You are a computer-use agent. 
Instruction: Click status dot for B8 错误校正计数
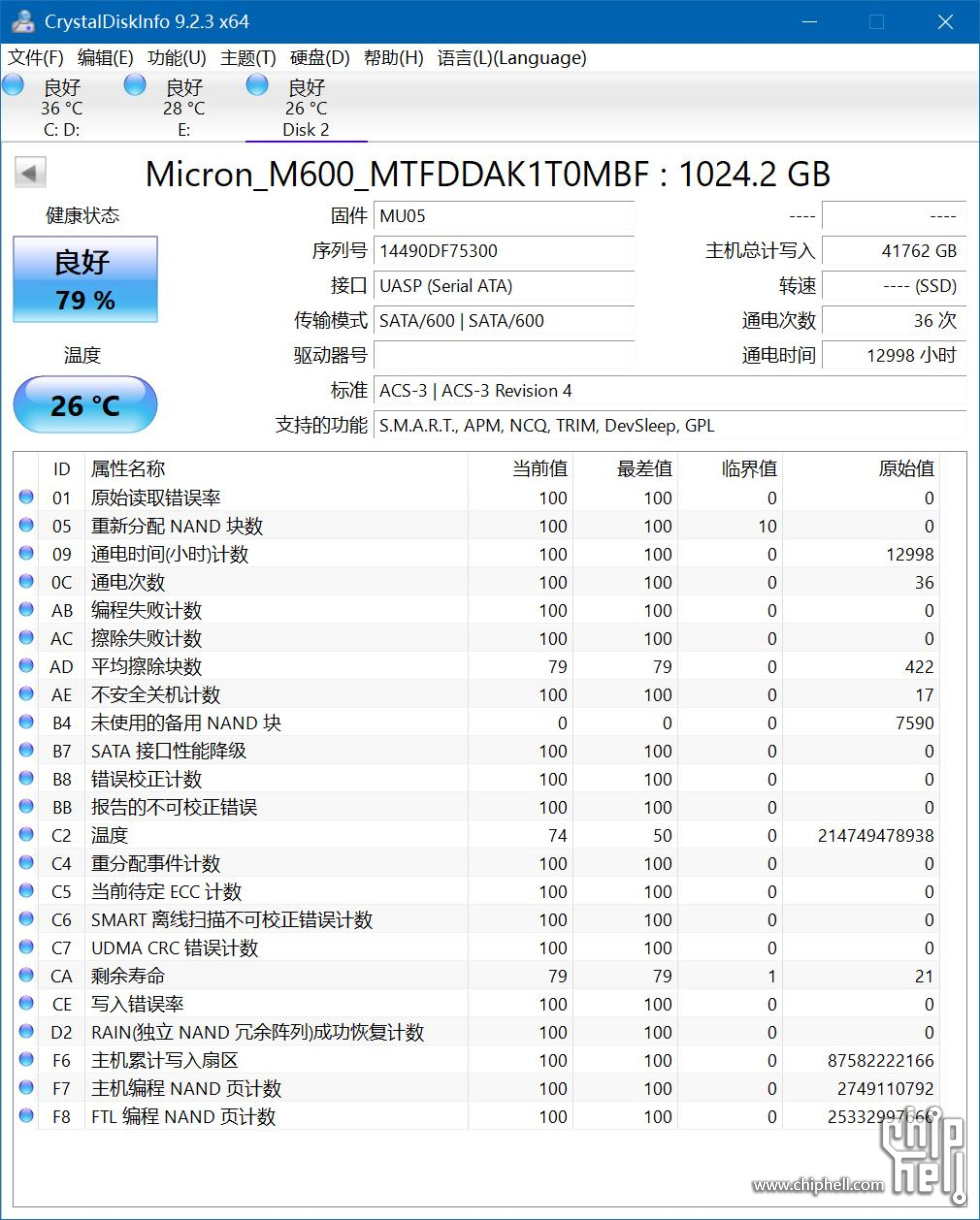[26, 778]
